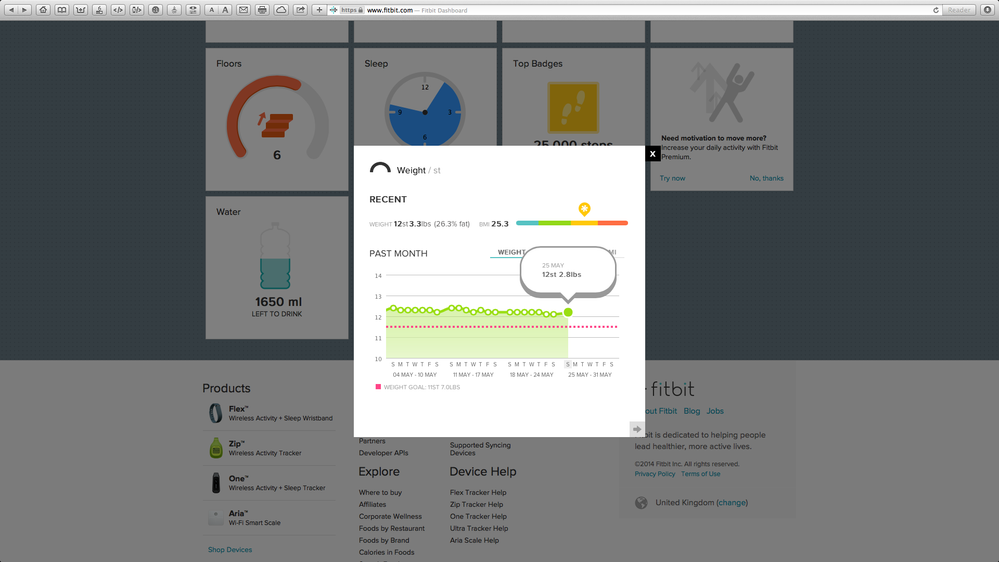Increase text size with large A

tap(225, 10)
